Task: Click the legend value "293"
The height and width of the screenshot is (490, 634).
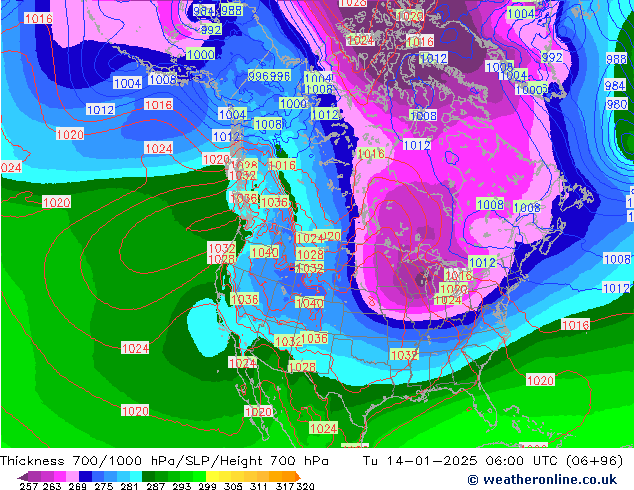Action: tap(181, 486)
